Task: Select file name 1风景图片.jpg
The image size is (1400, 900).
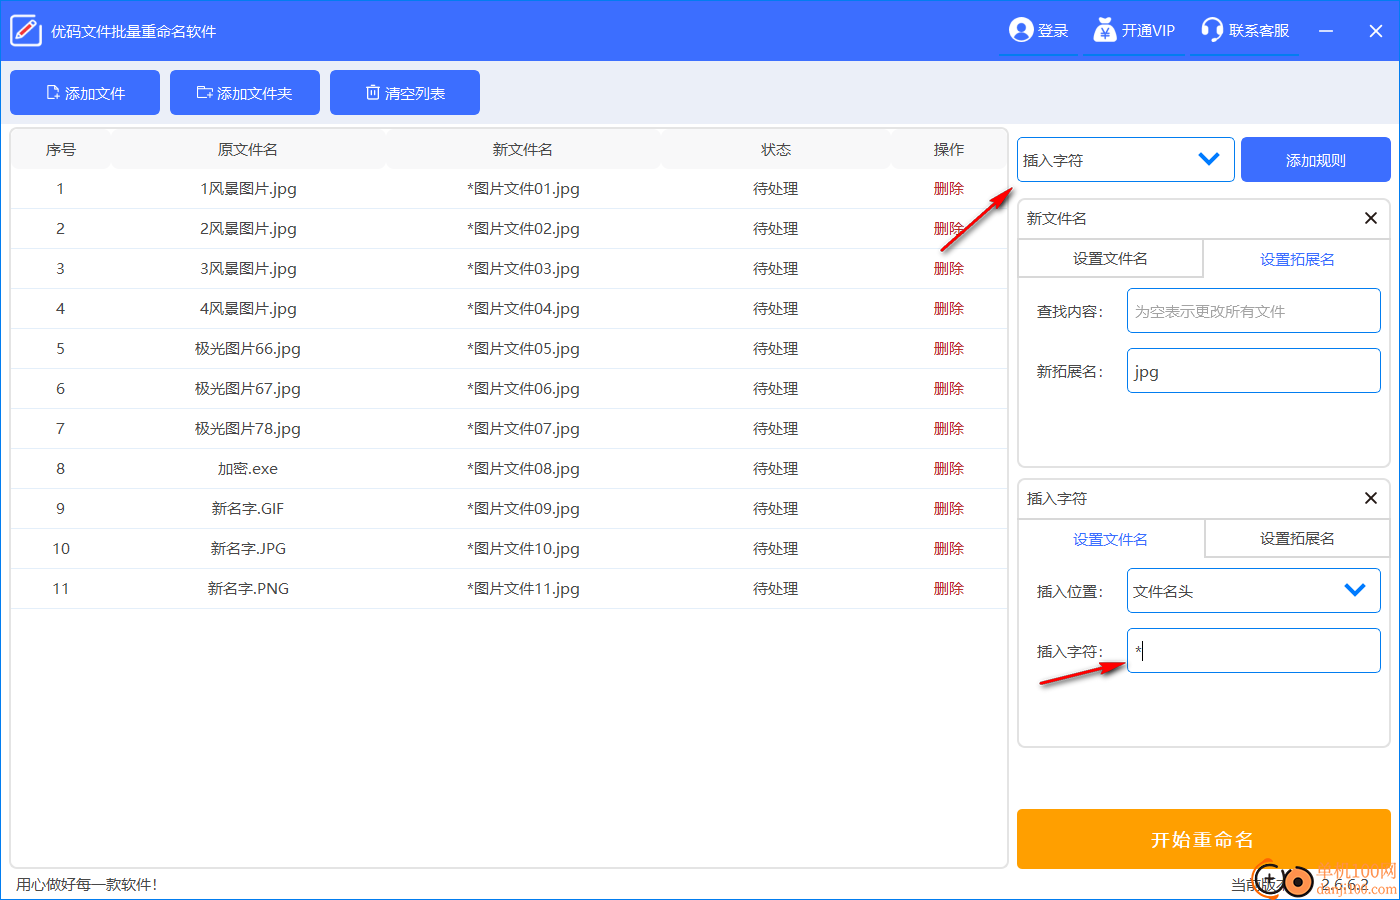Action: (x=248, y=189)
